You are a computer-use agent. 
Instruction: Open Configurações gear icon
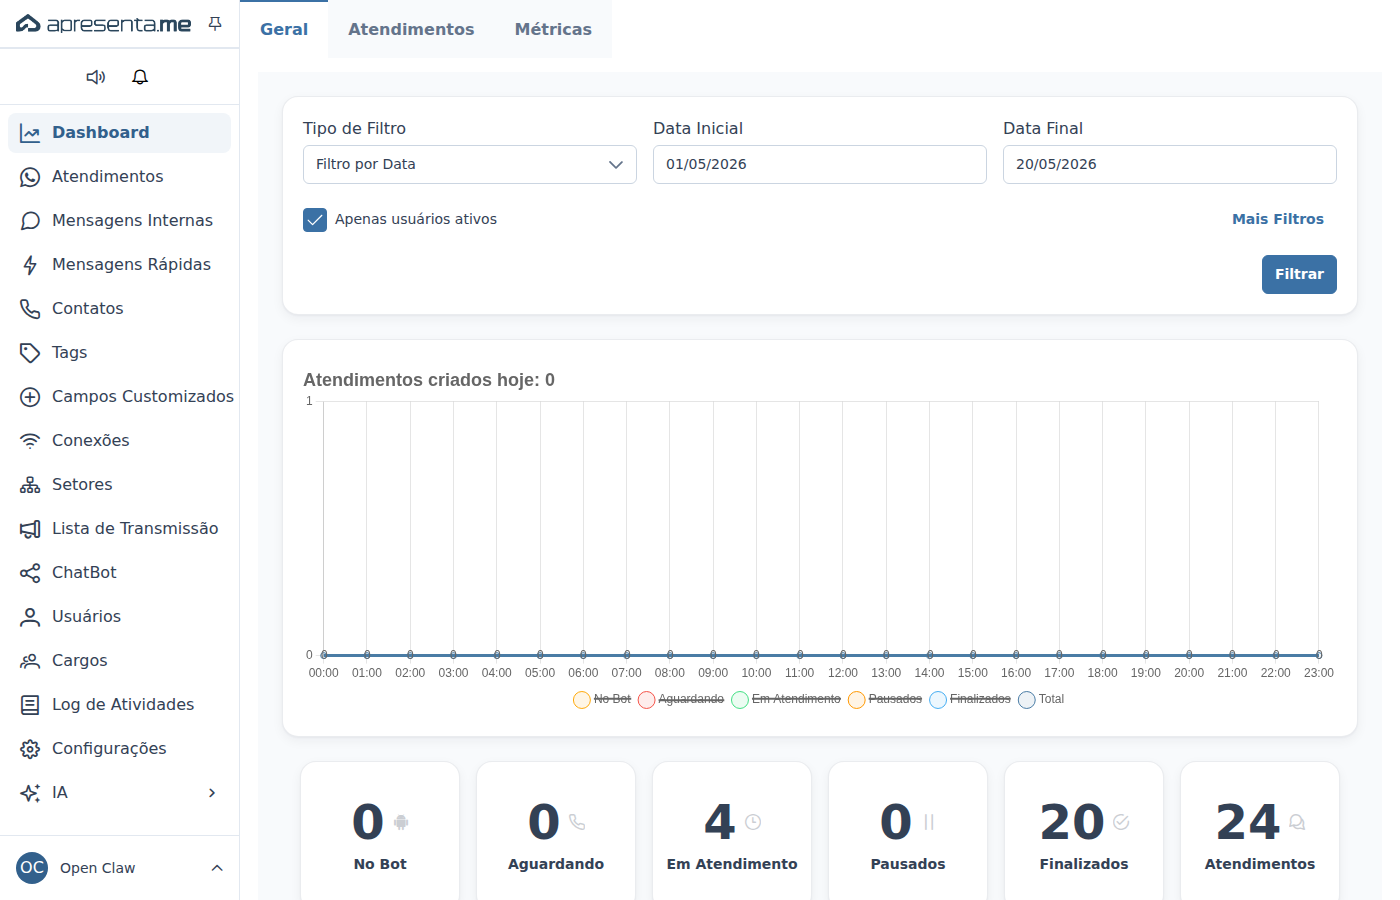point(30,749)
